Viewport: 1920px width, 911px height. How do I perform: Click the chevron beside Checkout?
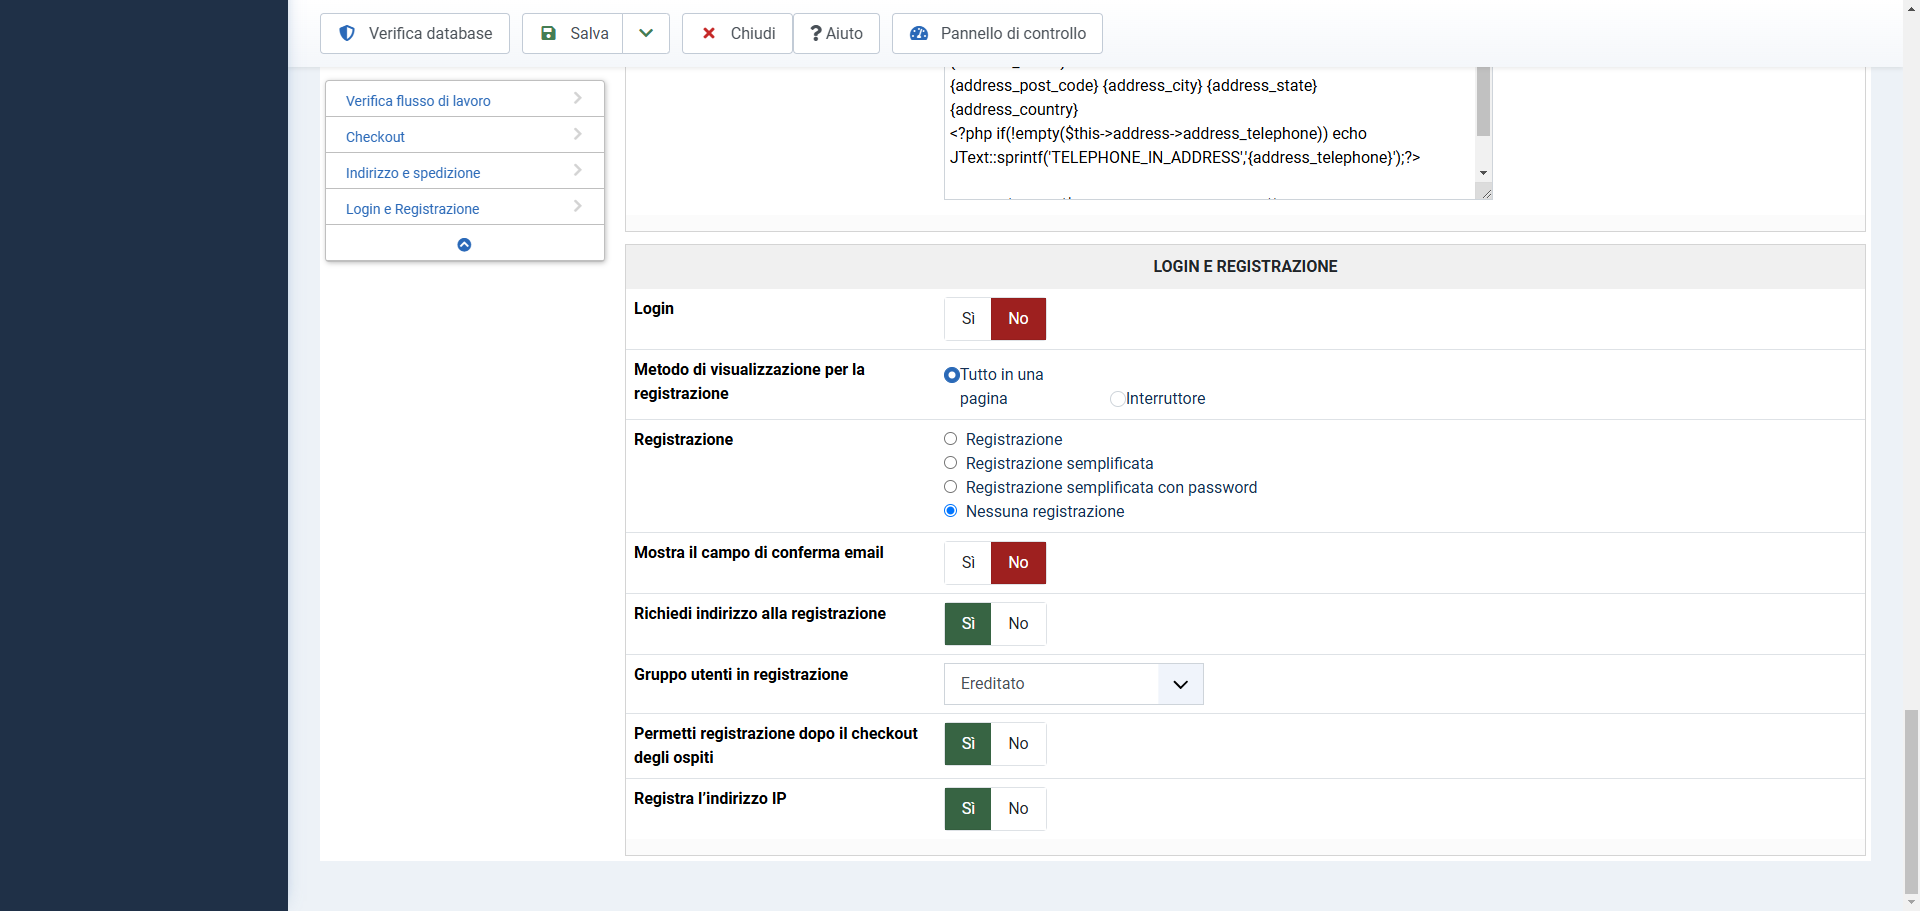[578, 134]
